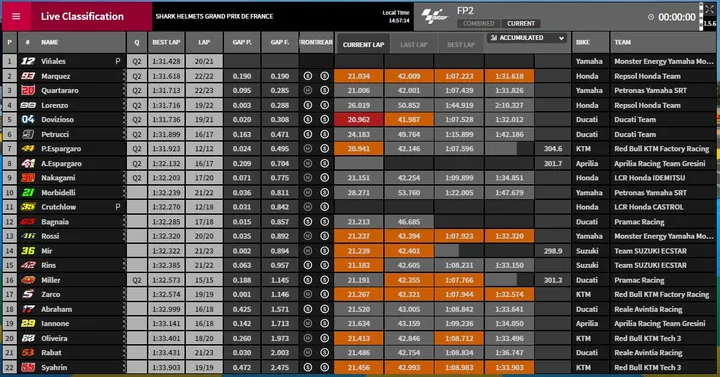The image size is (720, 377).
Task: Click SHARK HELMETS GRAND PRIX DE FRANCE title
Action: [x=214, y=17]
